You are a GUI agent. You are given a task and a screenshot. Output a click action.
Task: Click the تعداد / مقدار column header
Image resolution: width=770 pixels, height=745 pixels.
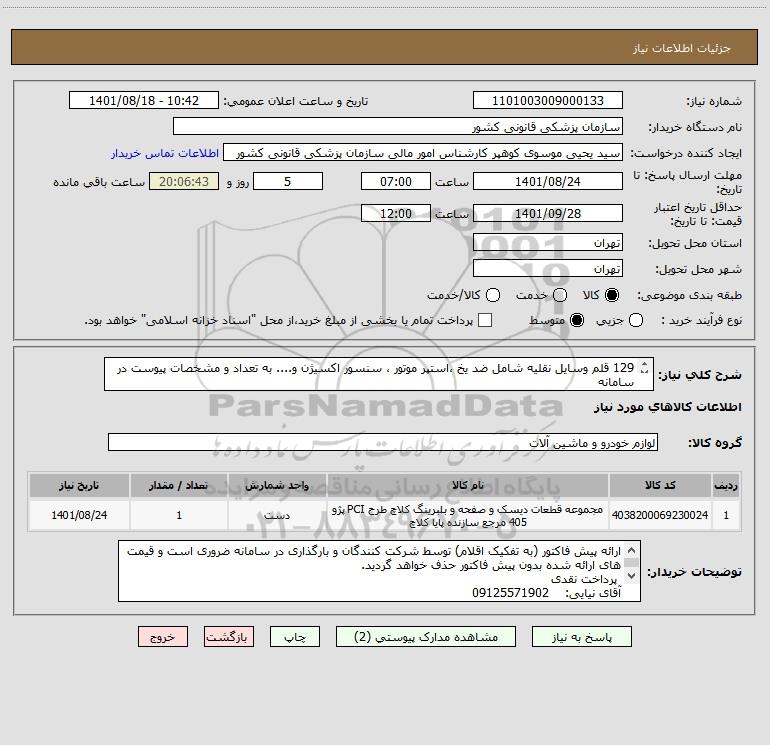pos(179,486)
